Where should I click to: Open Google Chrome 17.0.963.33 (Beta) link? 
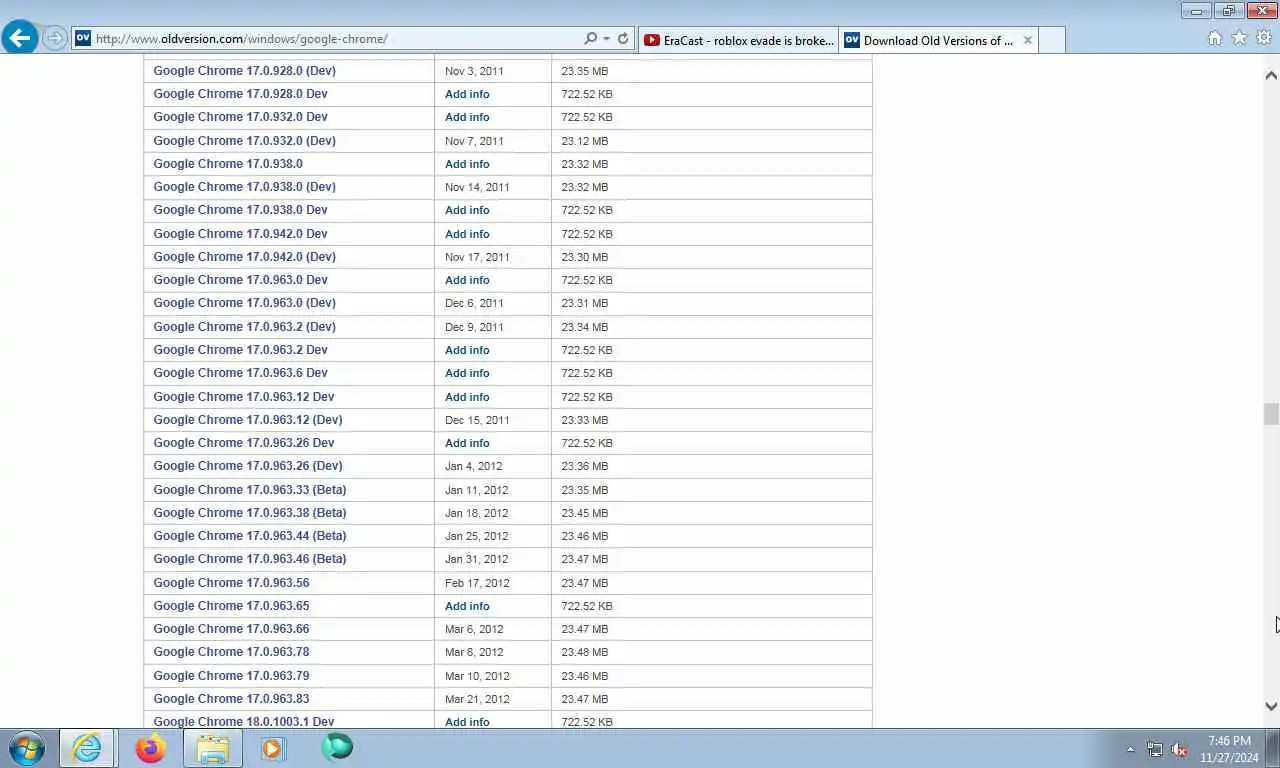click(250, 490)
